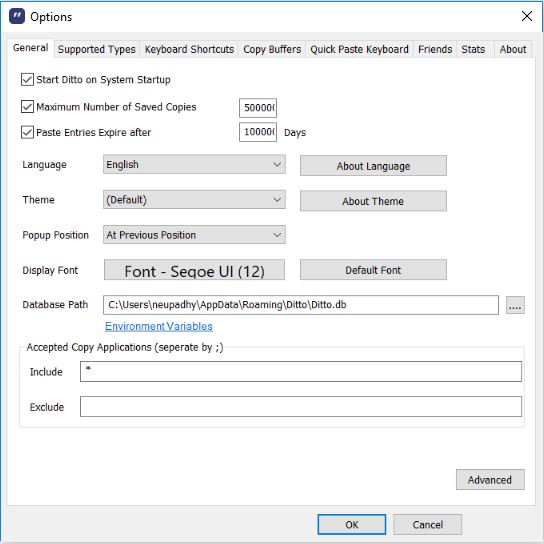
Task: Go to the Friends tab
Action: click(x=435, y=49)
